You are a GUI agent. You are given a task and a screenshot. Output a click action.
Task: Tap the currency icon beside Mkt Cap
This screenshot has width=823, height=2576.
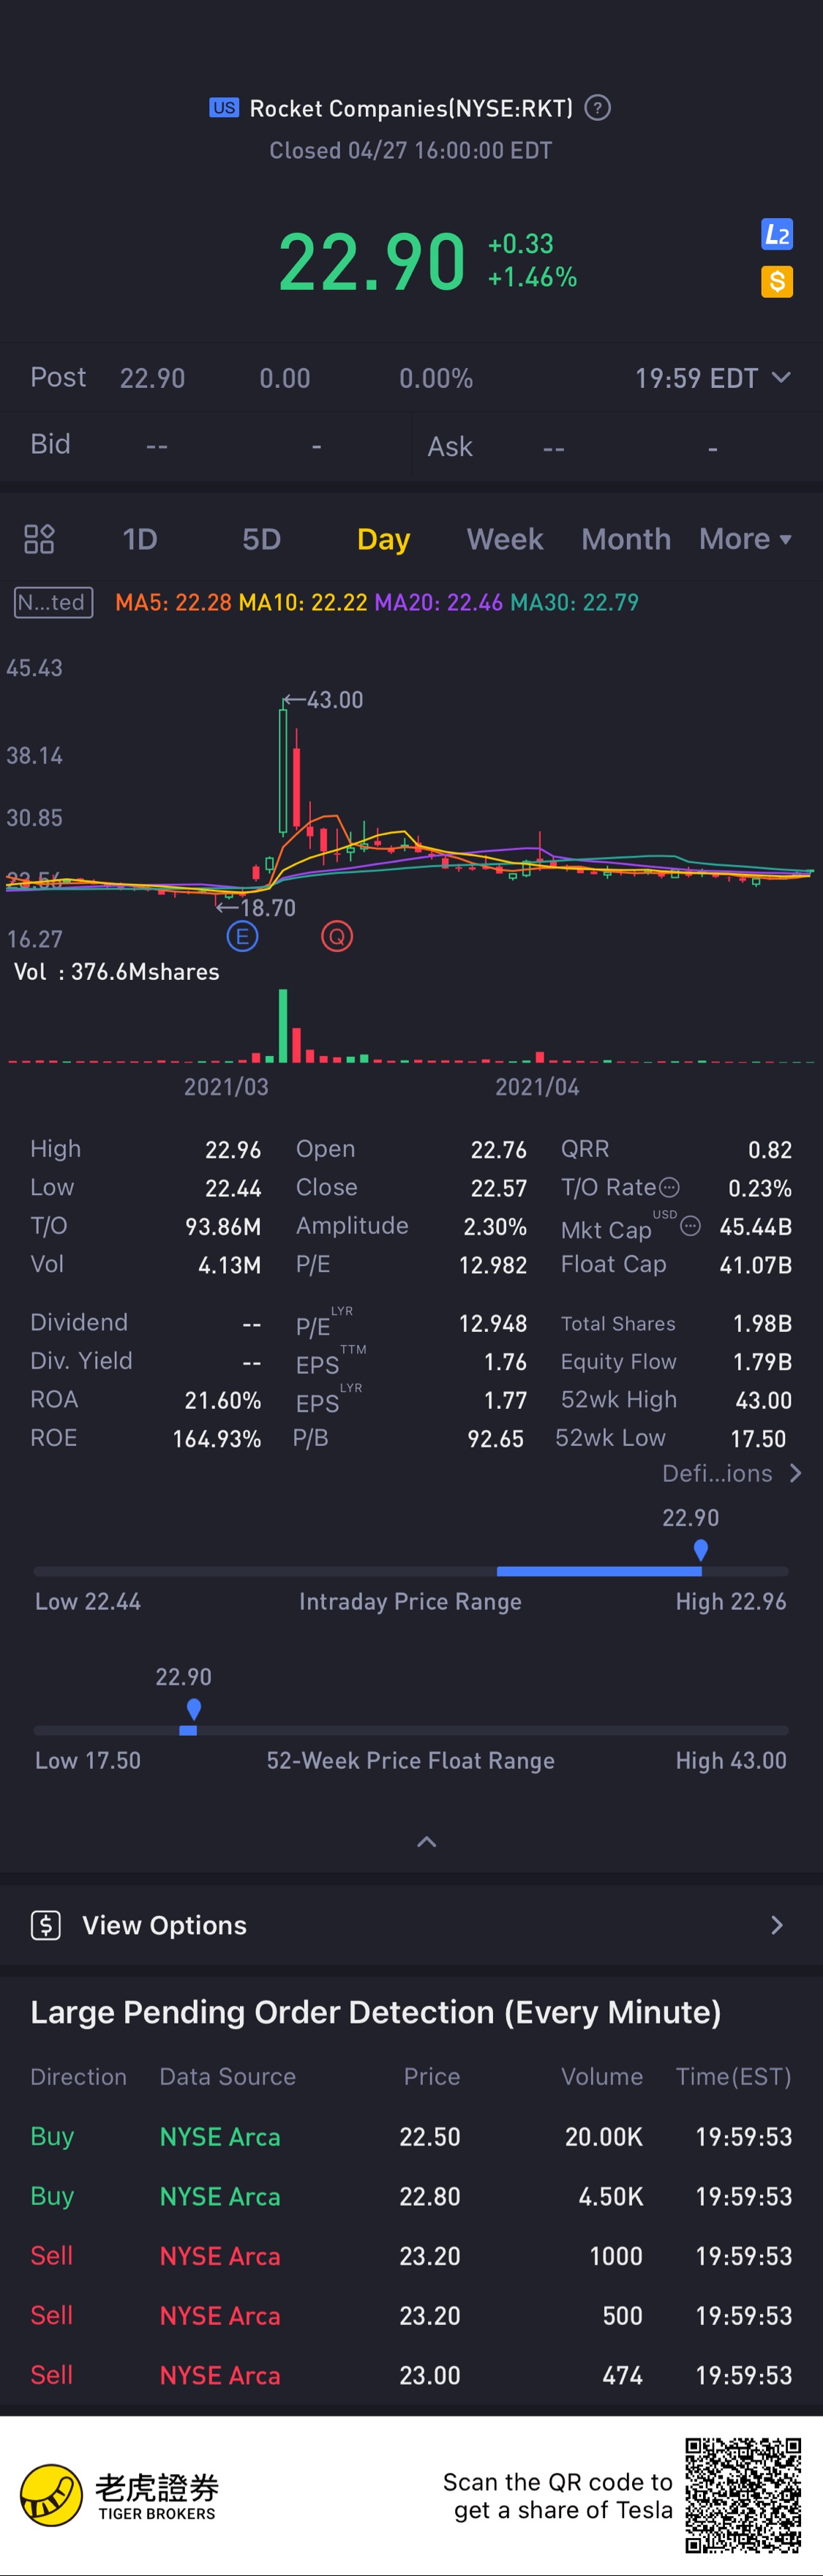click(x=690, y=1226)
